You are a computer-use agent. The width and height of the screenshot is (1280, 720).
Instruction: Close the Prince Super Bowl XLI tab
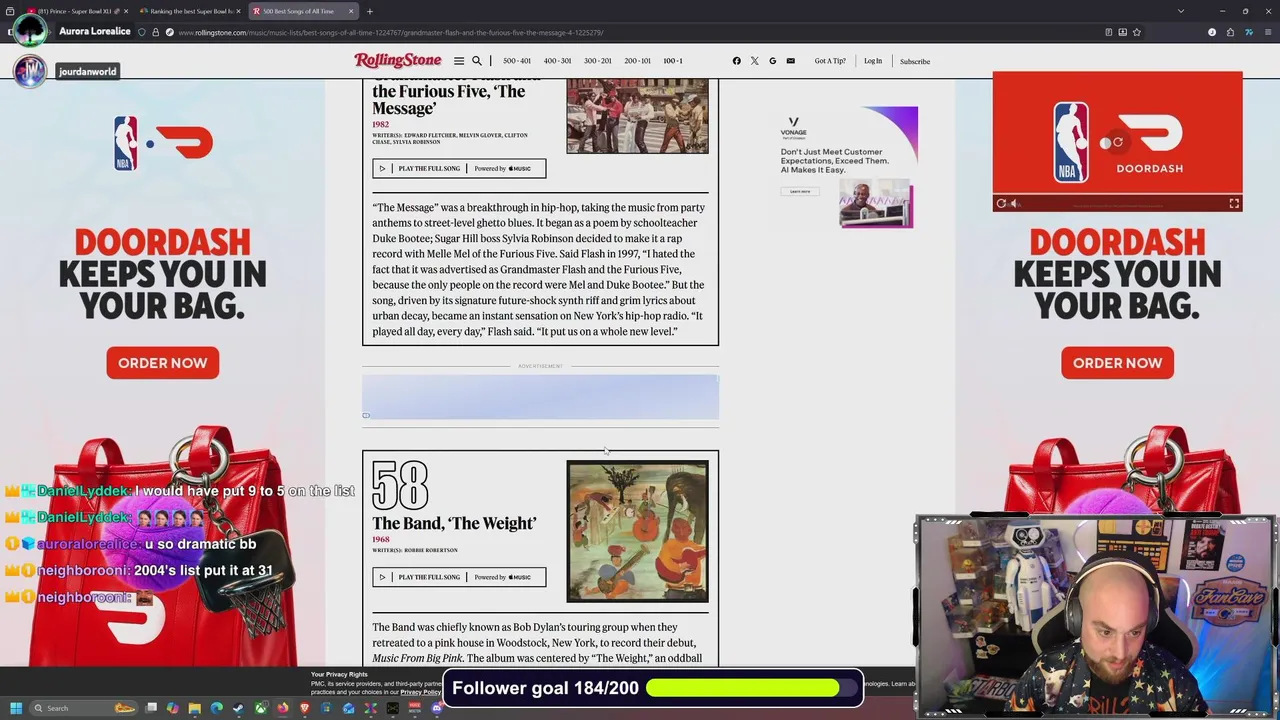click(126, 11)
